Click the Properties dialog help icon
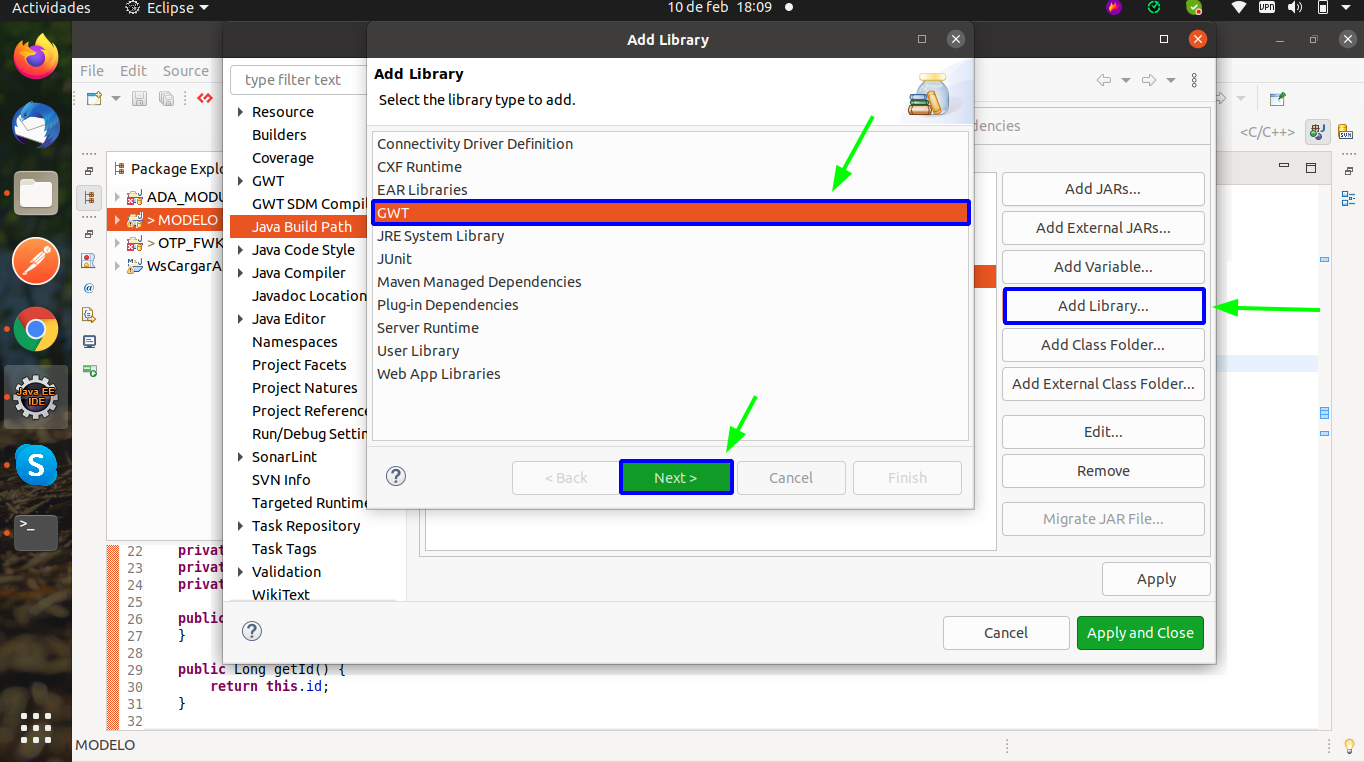1364x762 pixels. click(252, 631)
